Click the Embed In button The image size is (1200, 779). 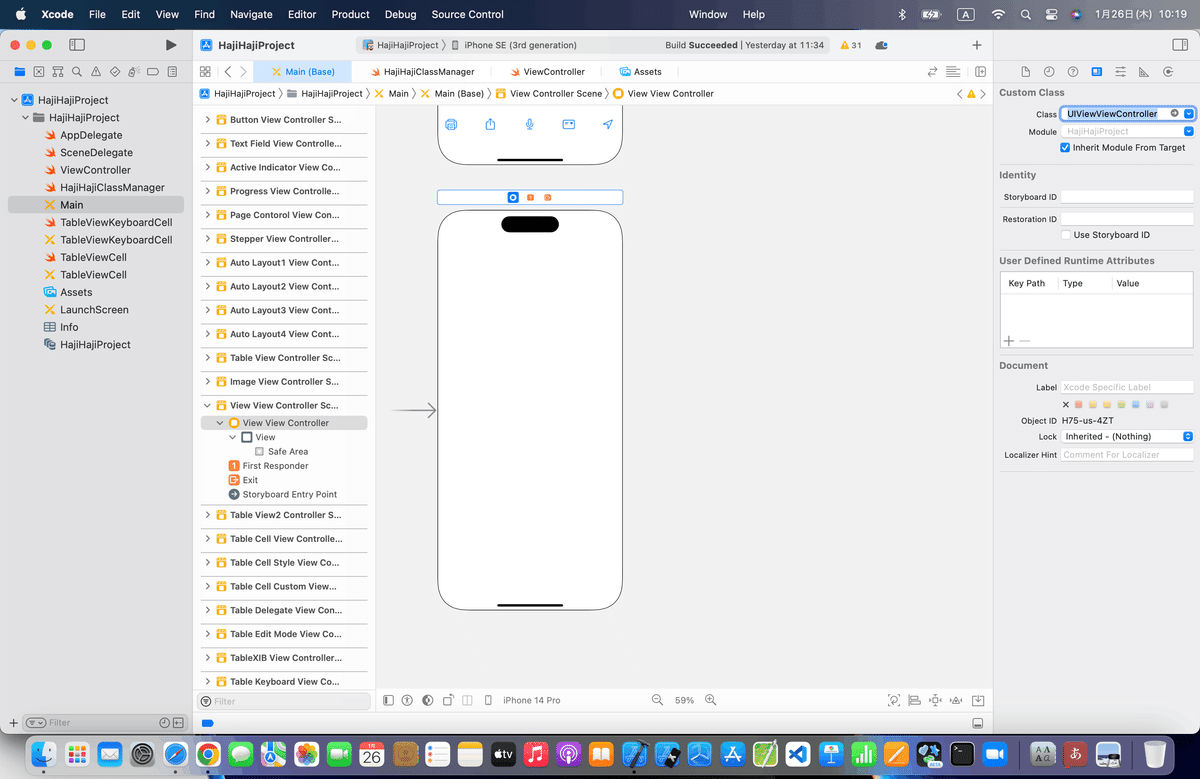point(978,700)
